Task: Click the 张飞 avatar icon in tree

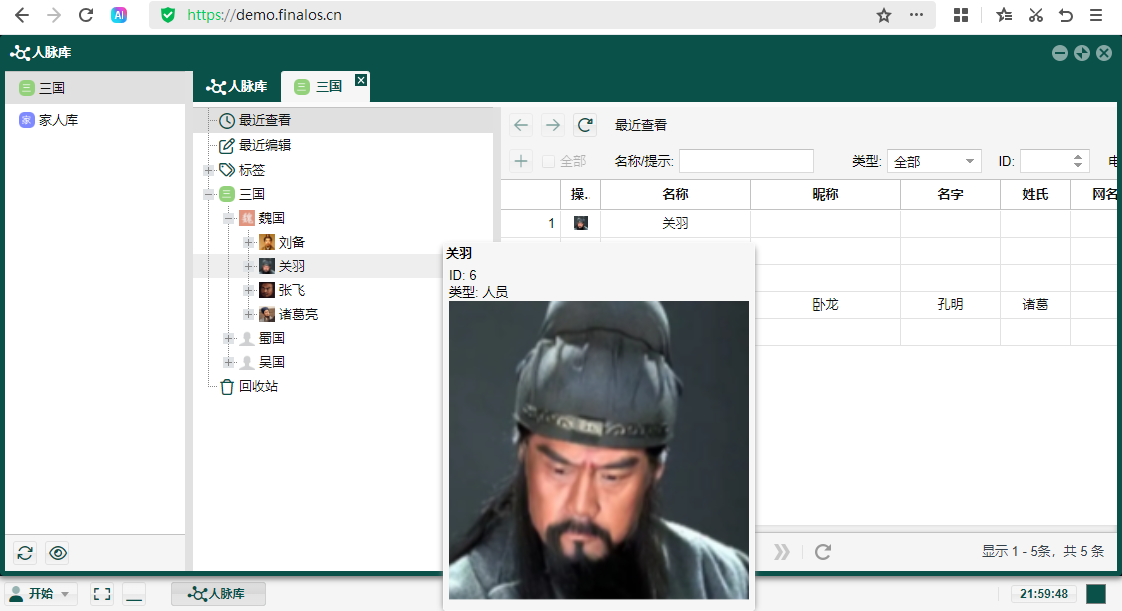Action: 267,290
